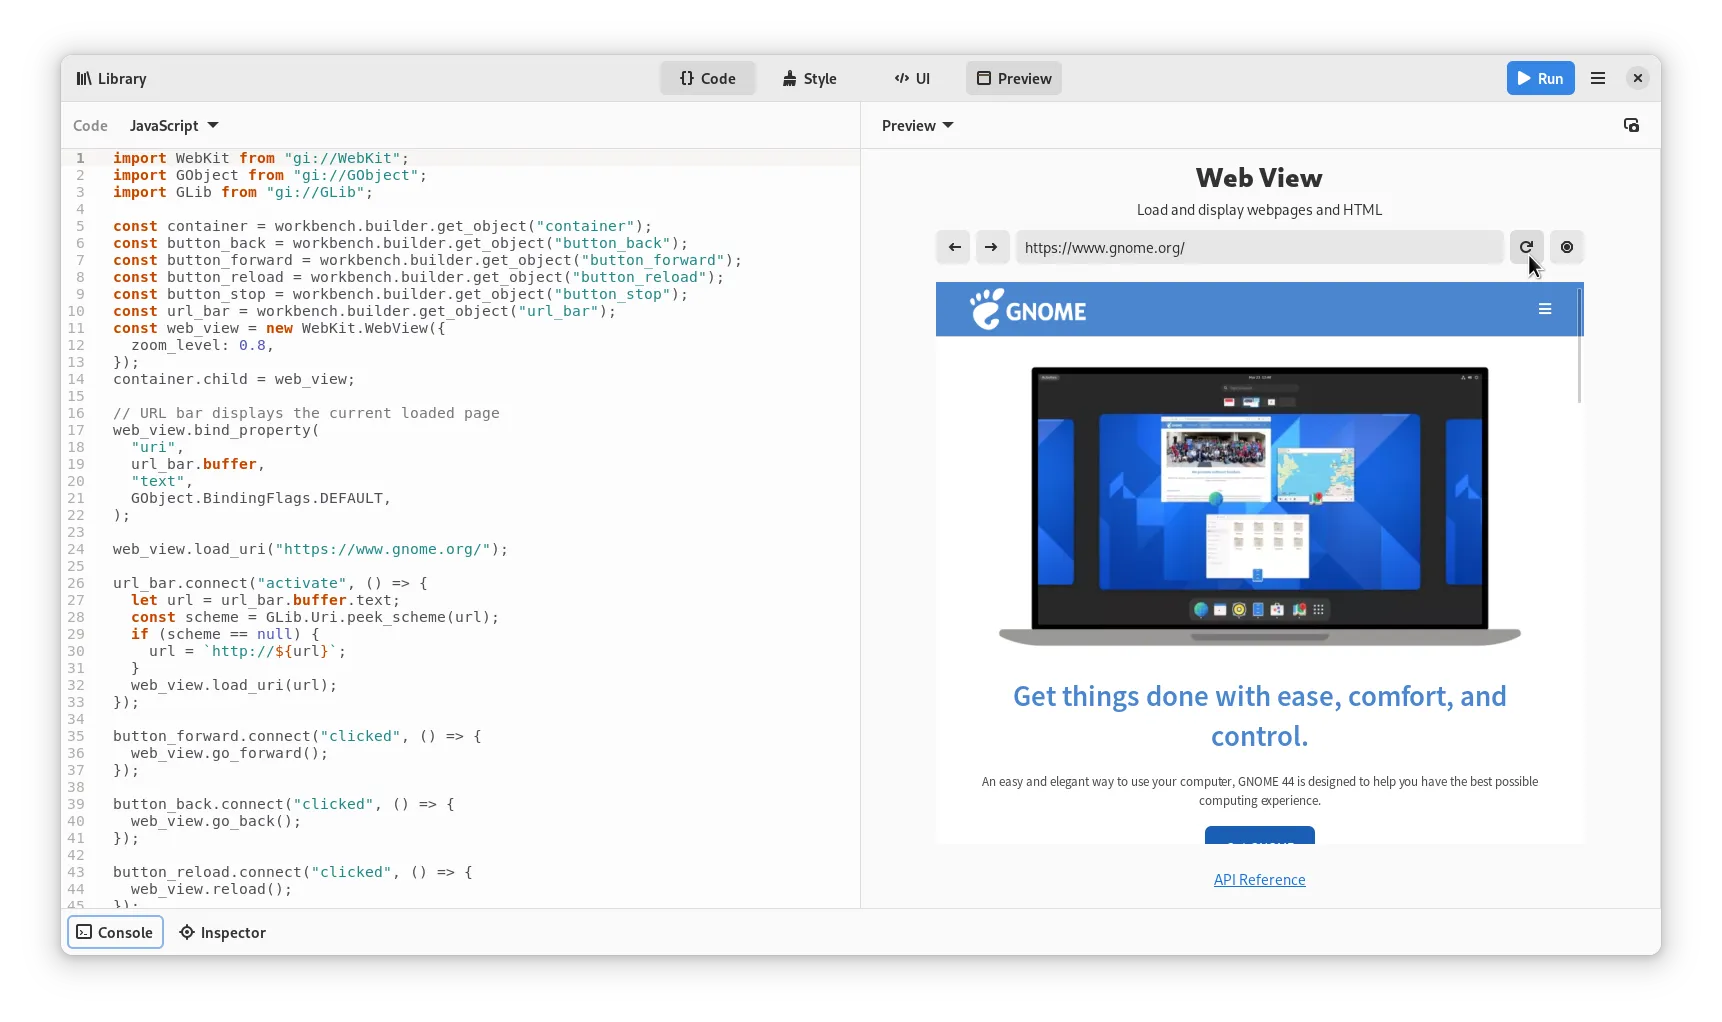Image resolution: width=1722 pixels, height=1022 pixels.
Task: Open the API Reference link
Action: click(x=1259, y=880)
